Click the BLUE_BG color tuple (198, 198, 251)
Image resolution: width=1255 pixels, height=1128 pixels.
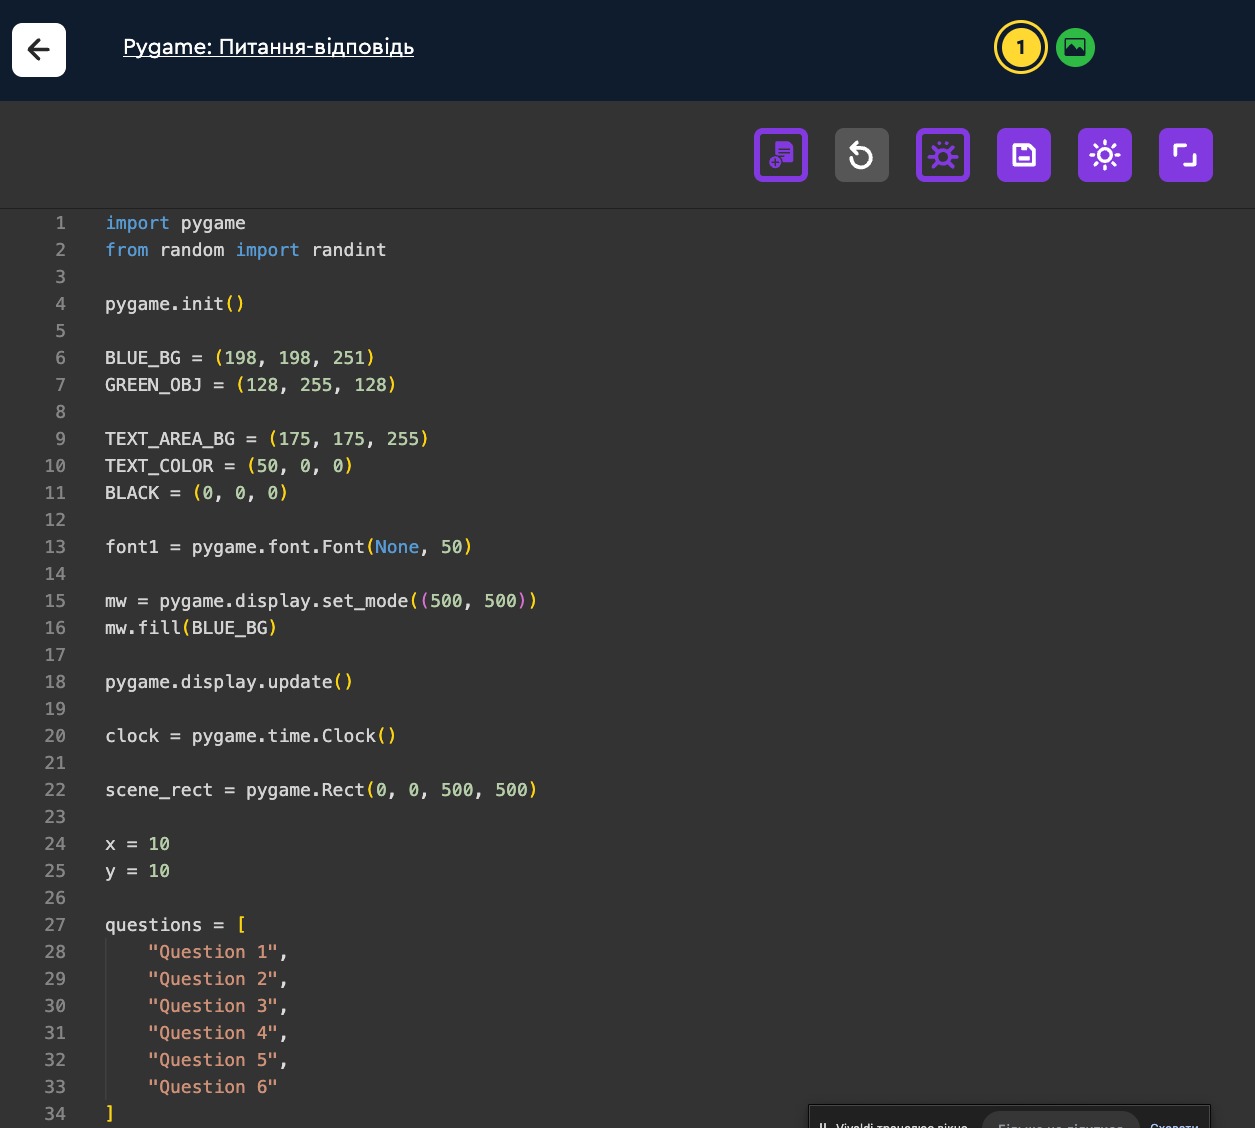(294, 358)
